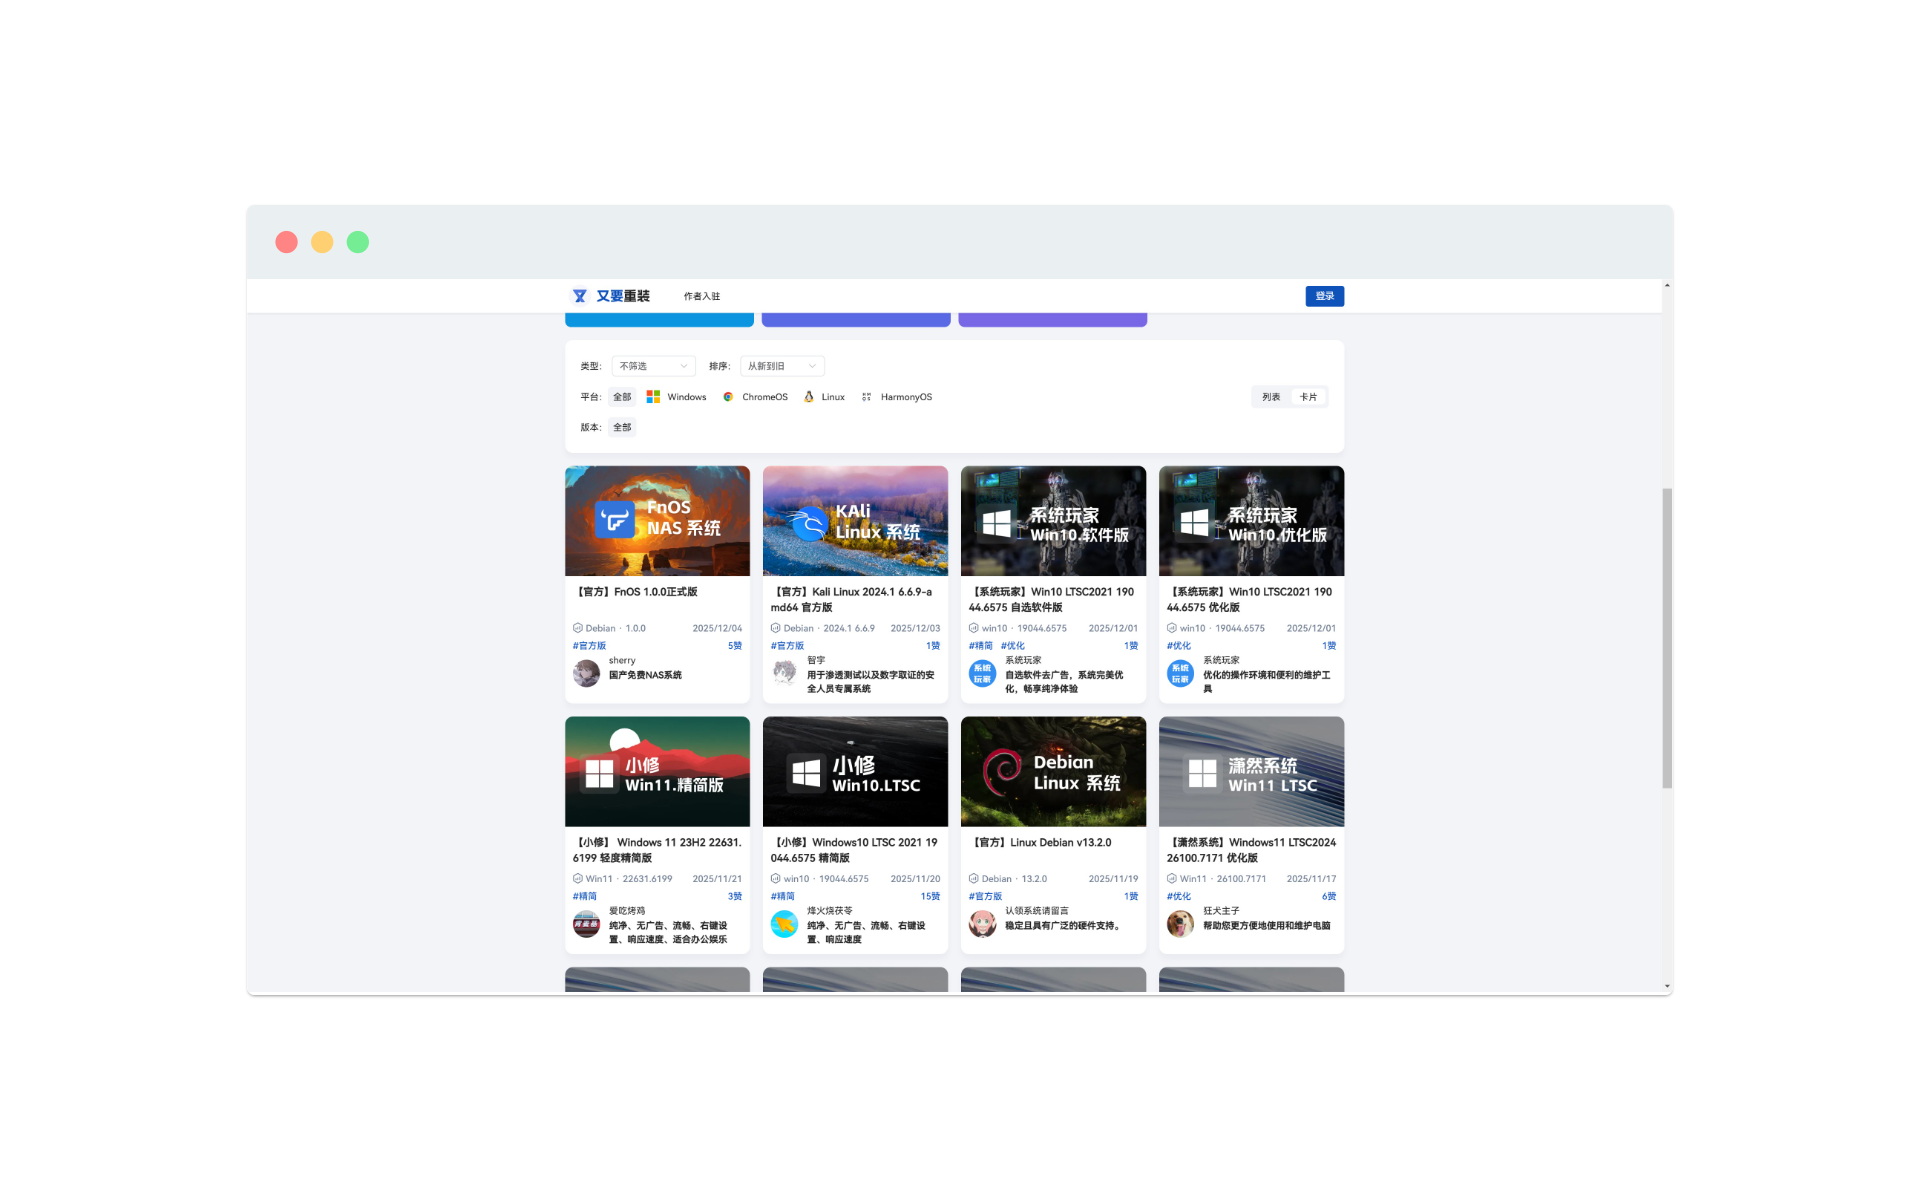1920x1200 pixels.
Task: Open the 类型 dropdown showing 不筛选
Action: point(653,366)
